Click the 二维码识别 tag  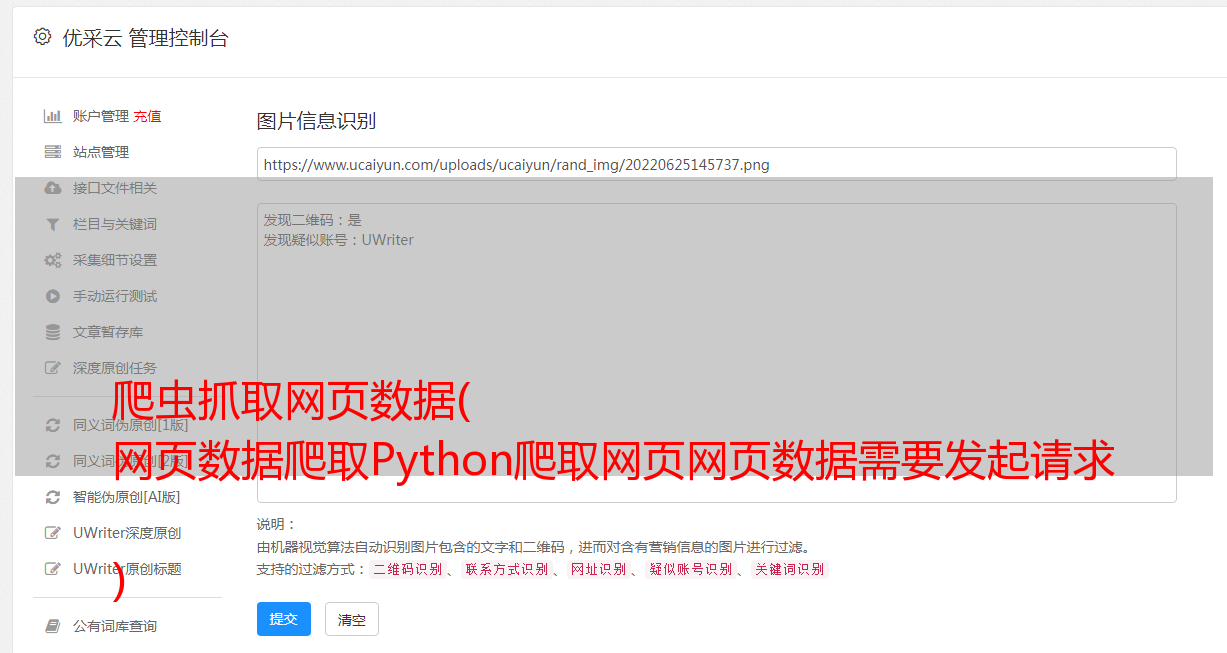(407, 569)
